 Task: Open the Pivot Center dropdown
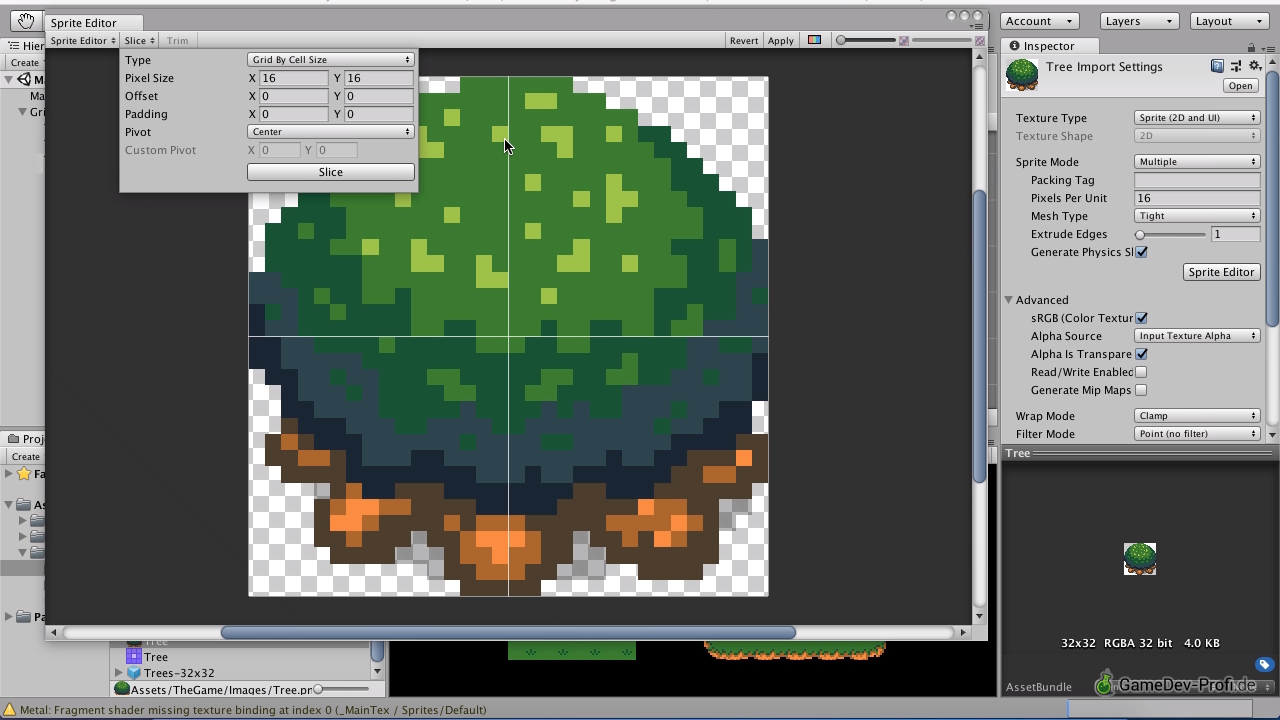pyautogui.click(x=330, y=132)
